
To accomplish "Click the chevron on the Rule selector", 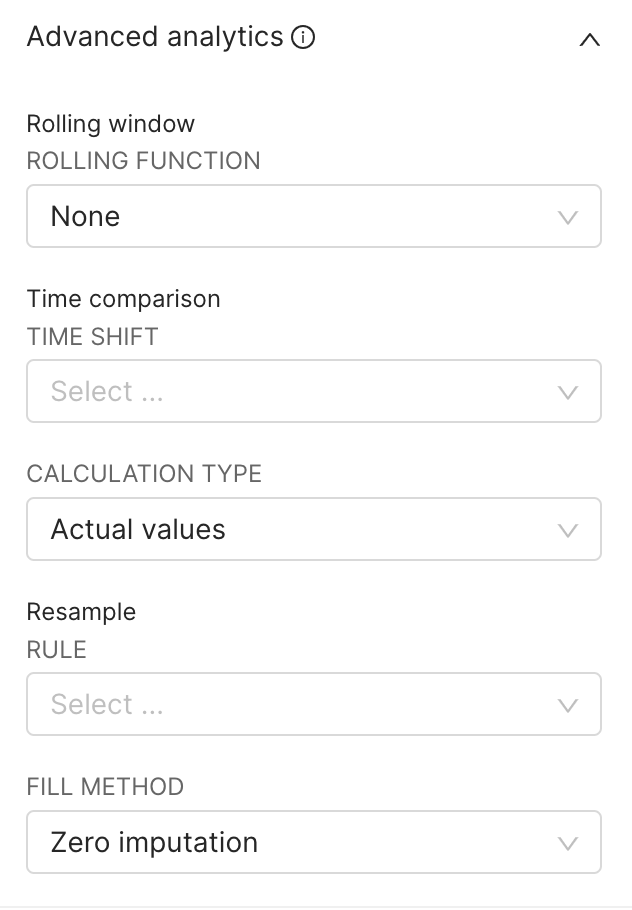I will [x=570, y=704].
